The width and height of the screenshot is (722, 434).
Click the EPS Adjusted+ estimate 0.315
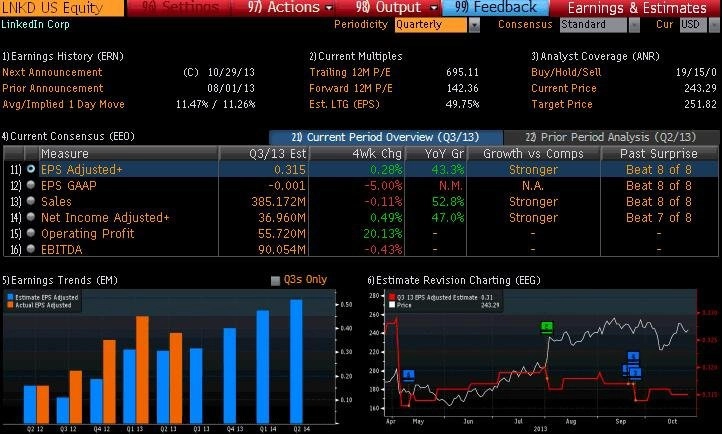290,170
